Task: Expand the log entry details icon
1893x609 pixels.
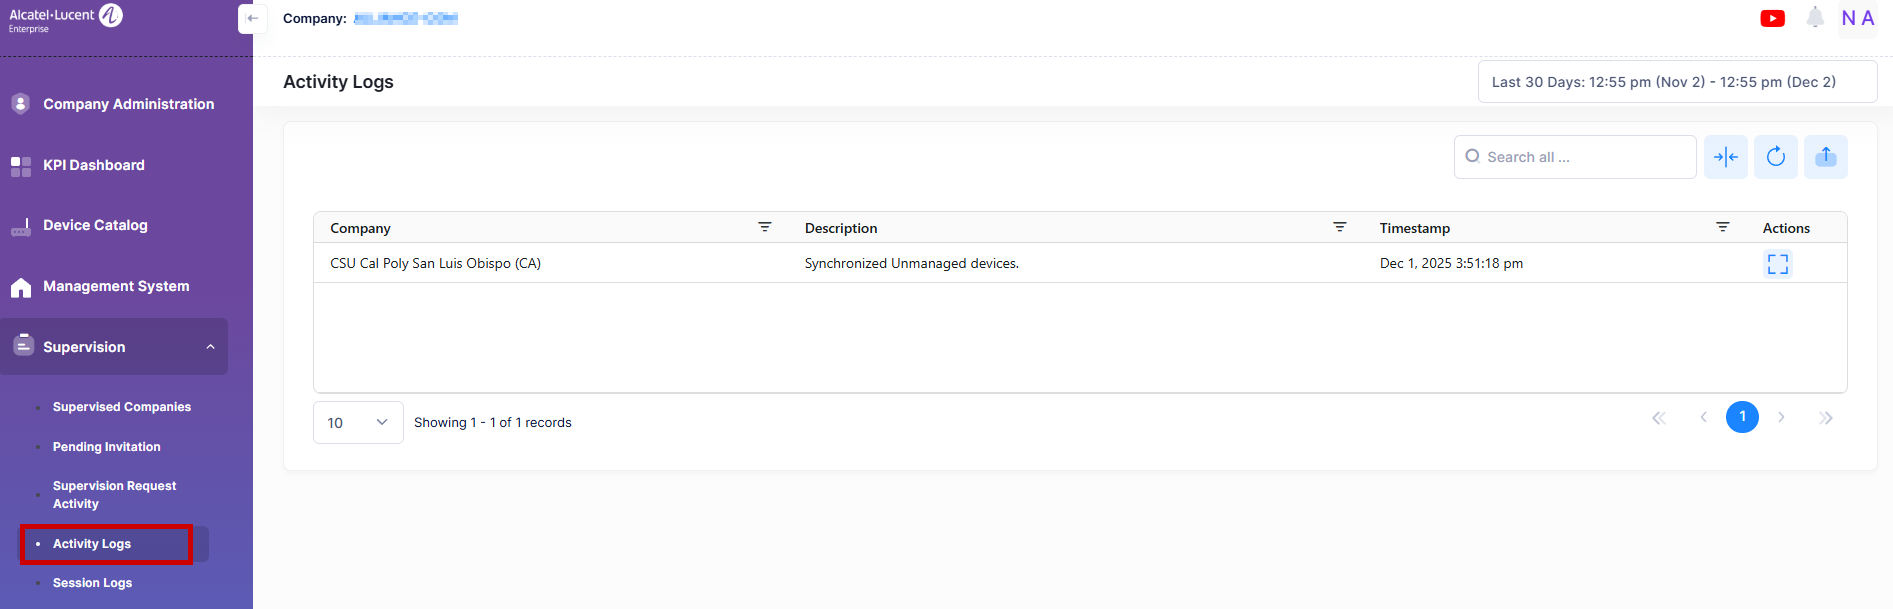Action: click(x=1777, y=264)
